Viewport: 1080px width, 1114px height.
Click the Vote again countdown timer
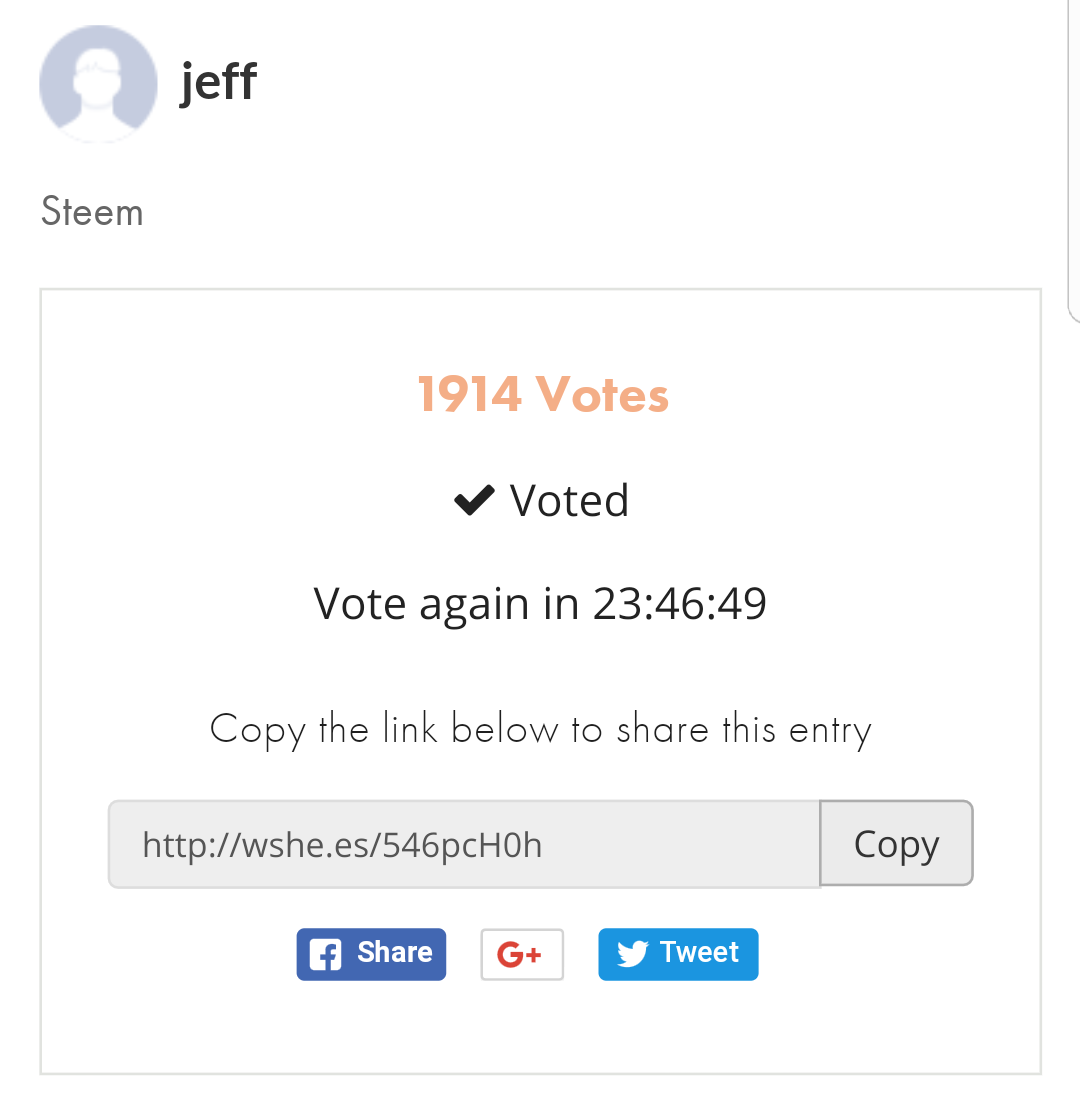point(540,604)
